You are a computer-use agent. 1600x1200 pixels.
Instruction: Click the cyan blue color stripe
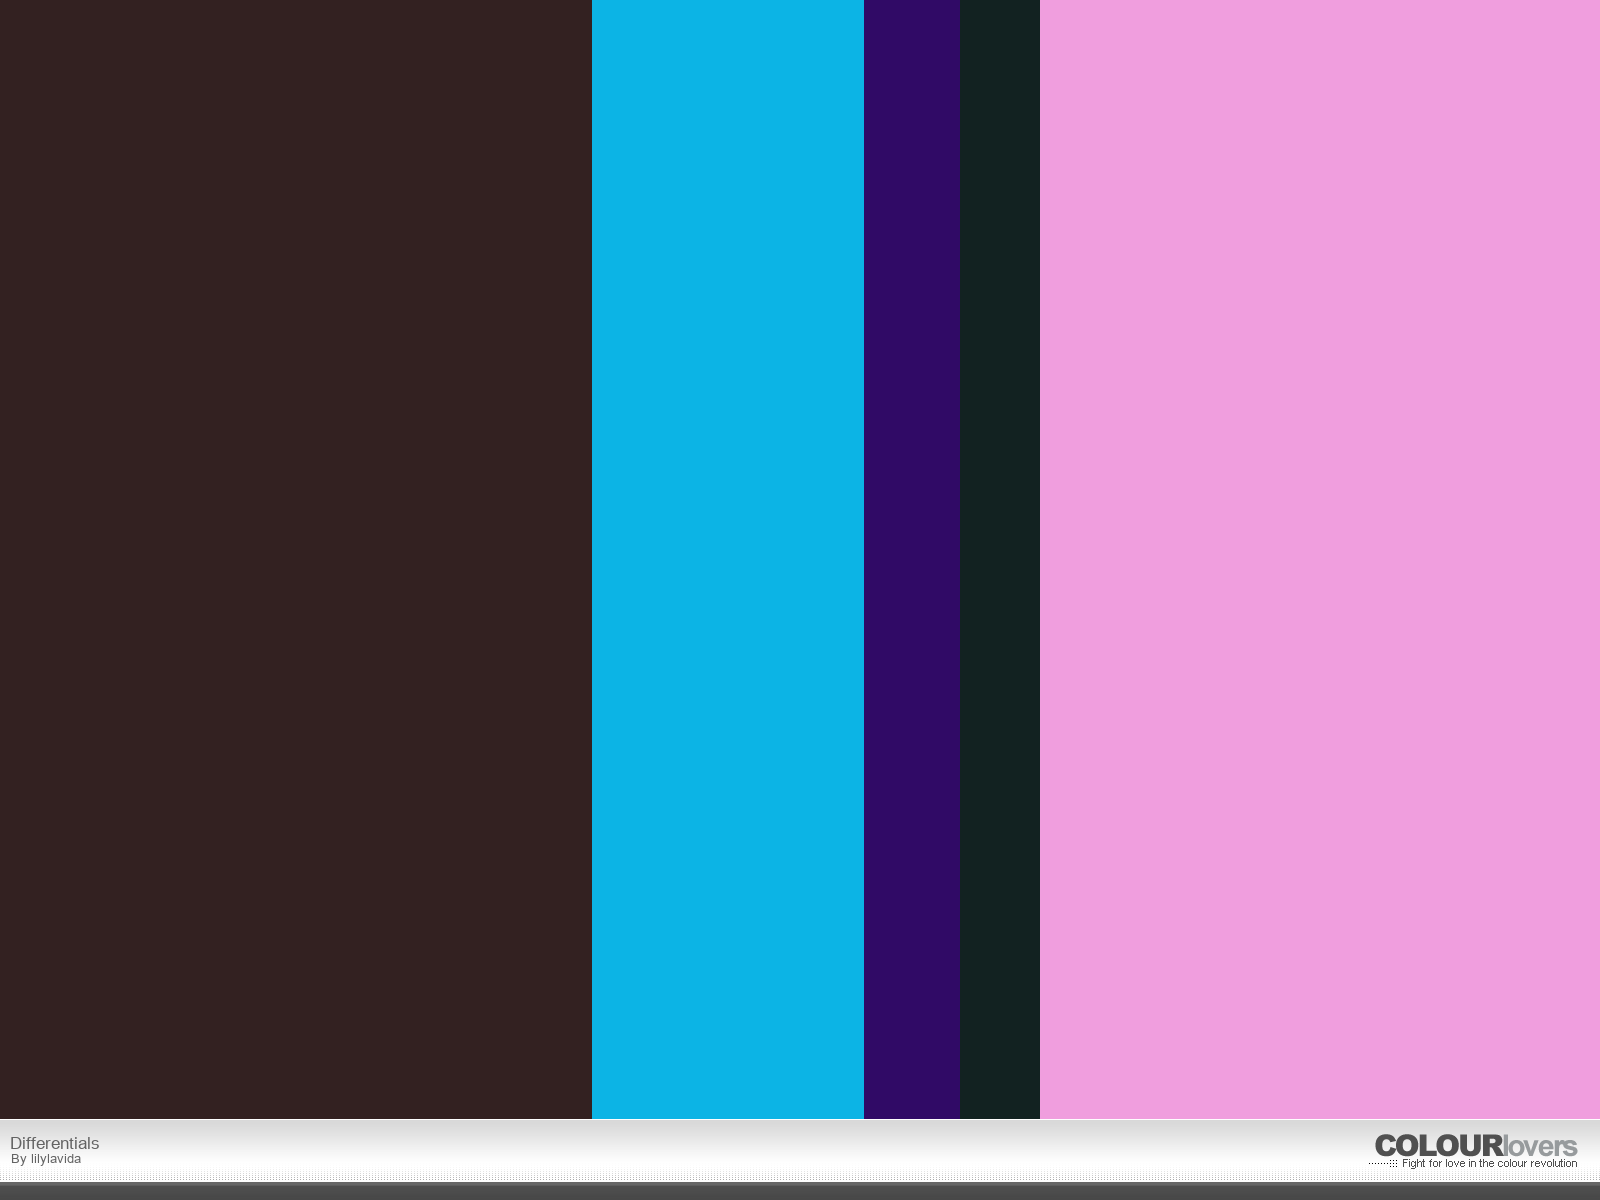click(728, 559)
